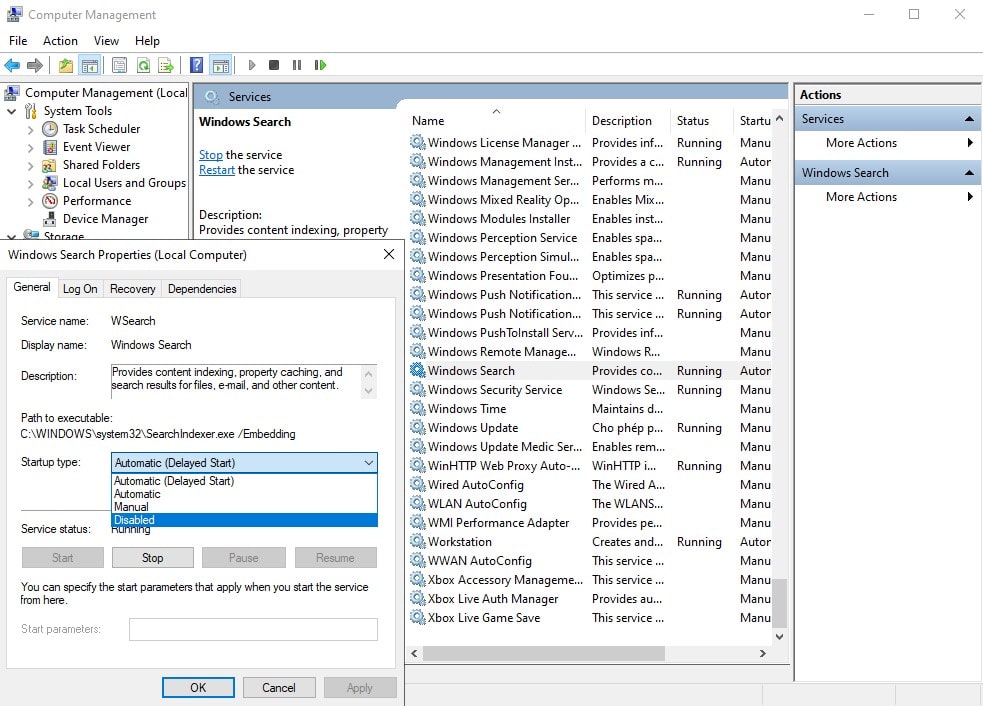
Task: Click the Local Users and Groups icon
Action: click(50, 182)
